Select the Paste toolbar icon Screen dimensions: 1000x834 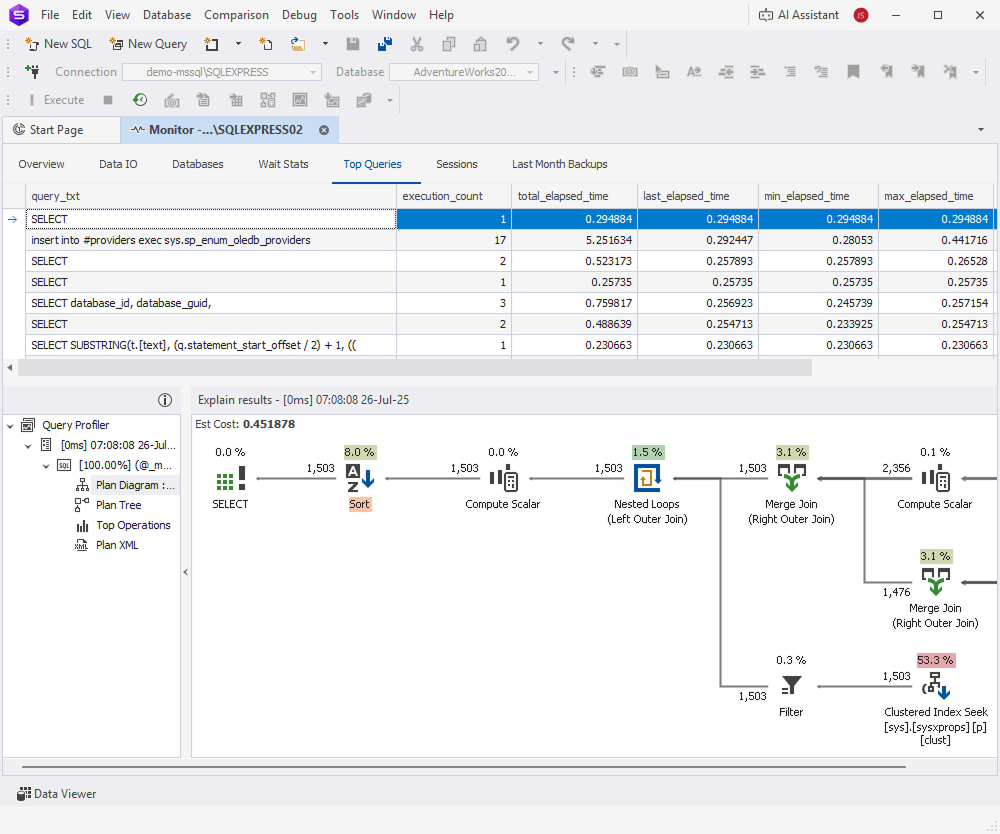(x=480, y=45)
